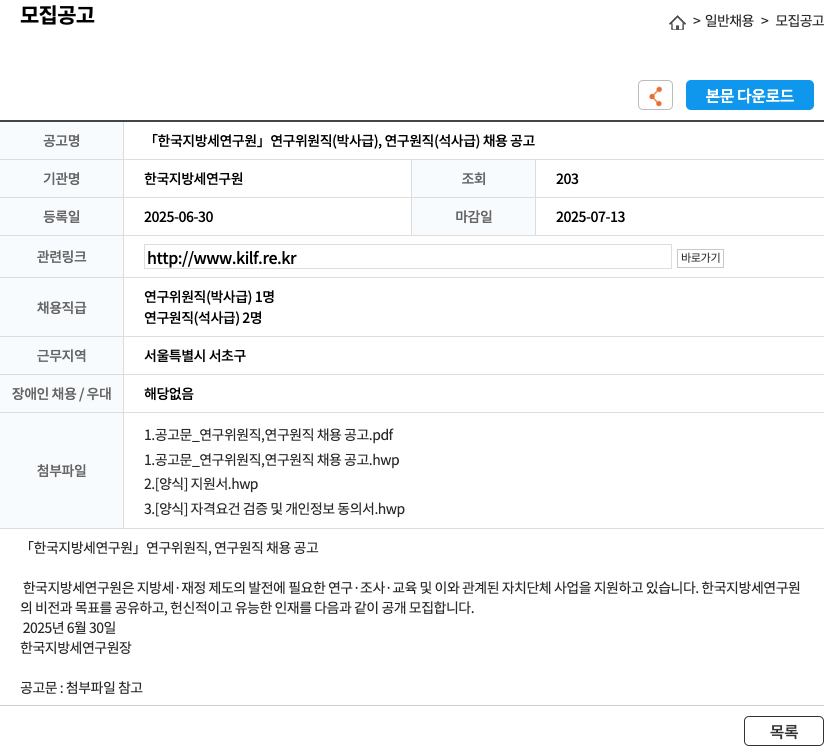Click the 장애인 채용 / 우대 label
Viewport: 824px width, 746px height.
click(61, 393)
